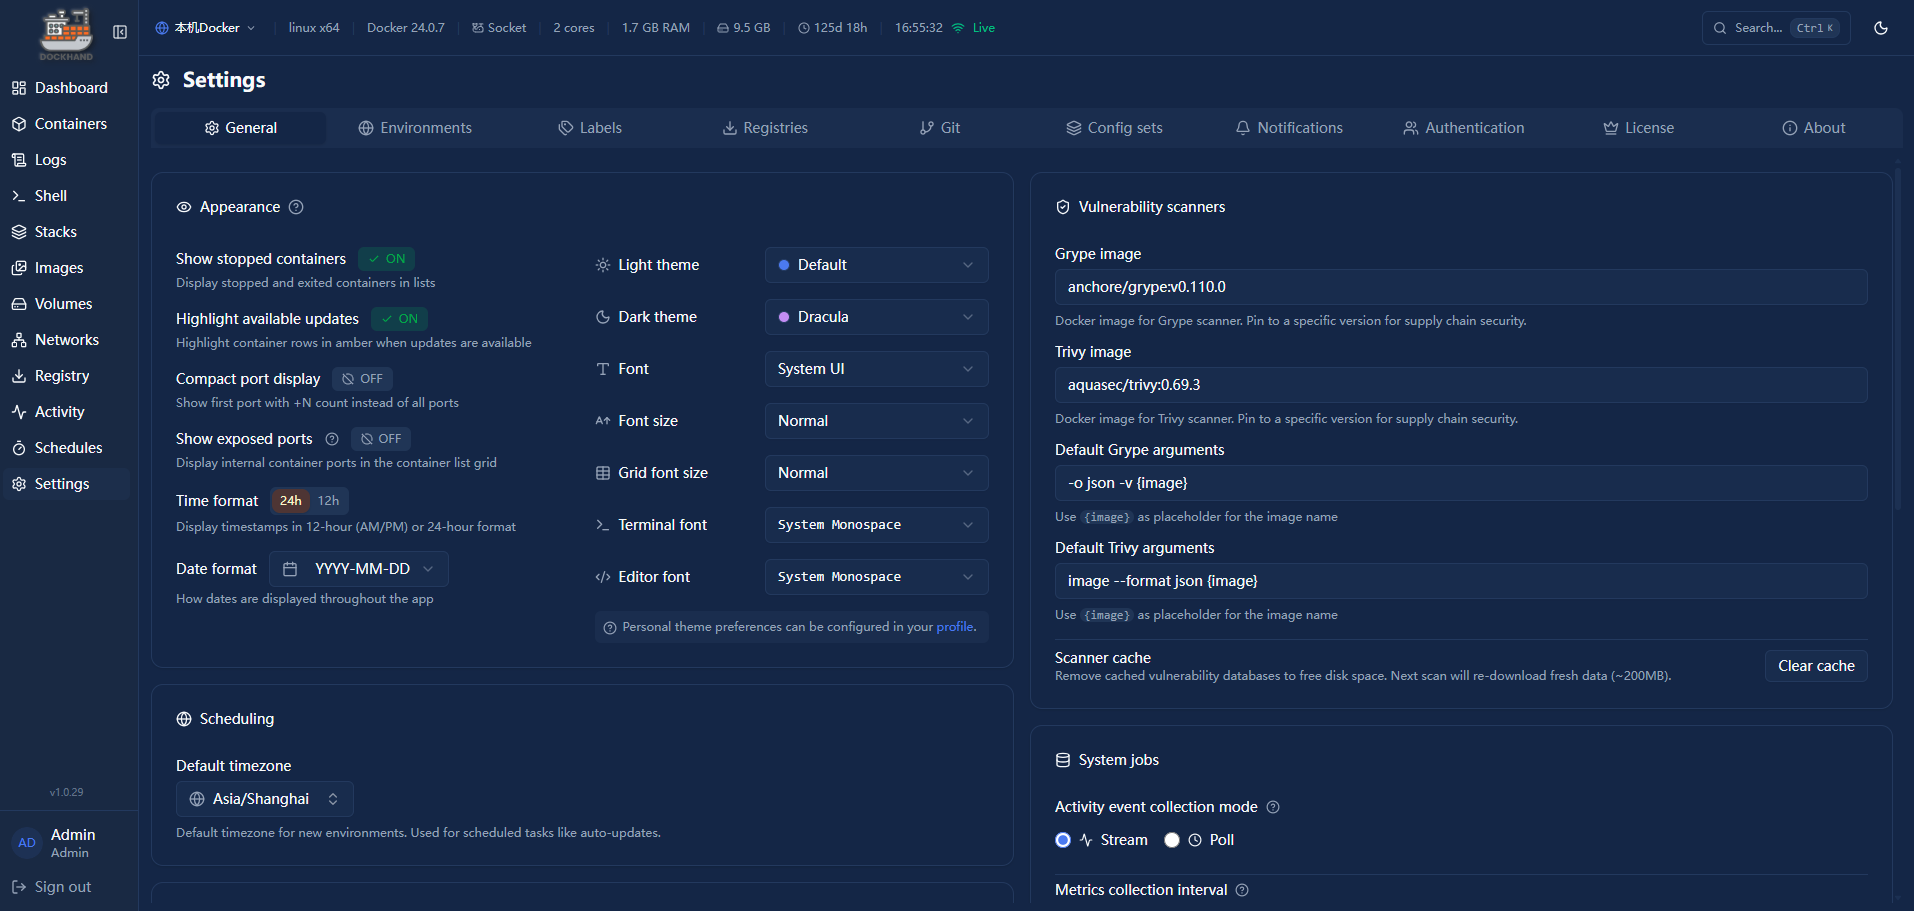The width and height of the screenshot is (1914, 911).
Task: Click the search magnifier icon
Action: pos(1720,28)
